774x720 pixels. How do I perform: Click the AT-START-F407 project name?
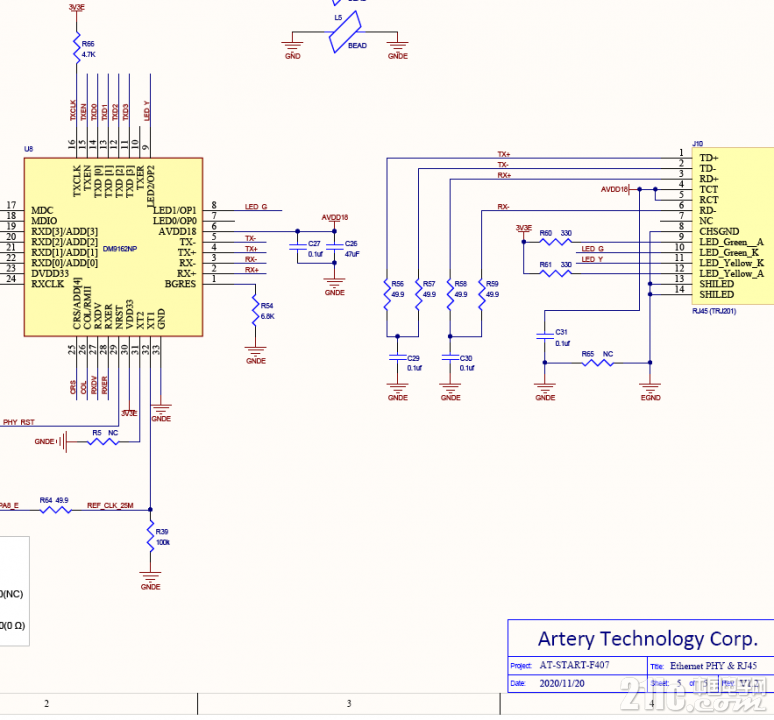pyautogui.click(x=574, y=665)
